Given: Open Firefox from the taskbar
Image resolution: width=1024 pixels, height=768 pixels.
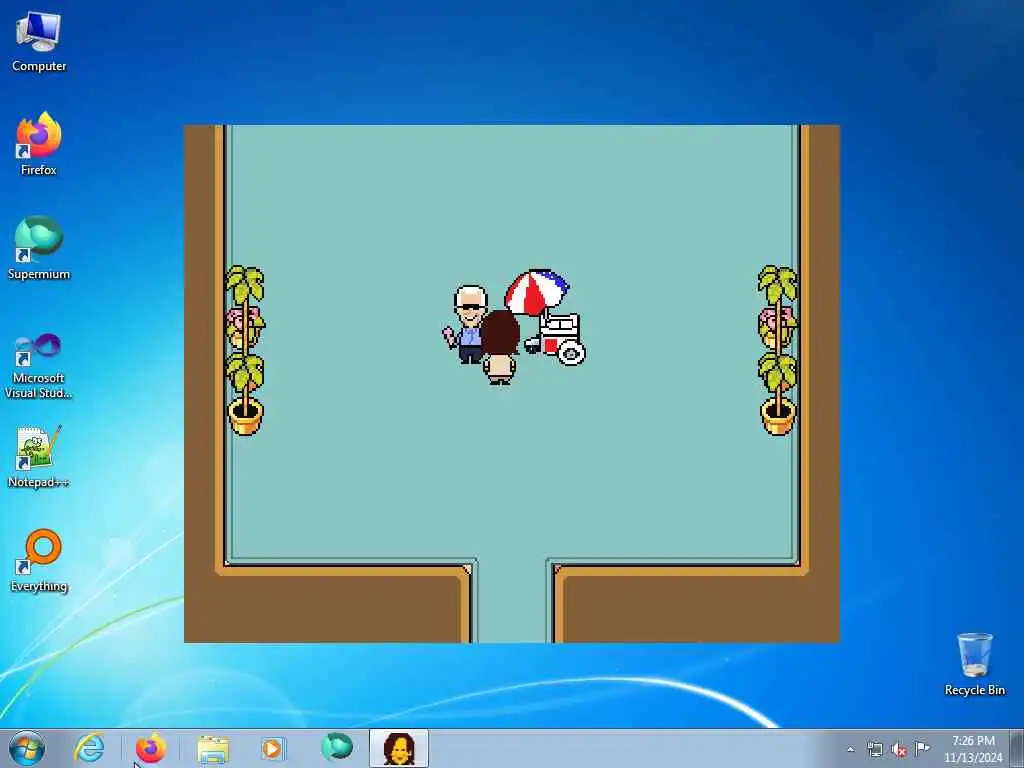Looking at the screenshot, I should point(150,748).
